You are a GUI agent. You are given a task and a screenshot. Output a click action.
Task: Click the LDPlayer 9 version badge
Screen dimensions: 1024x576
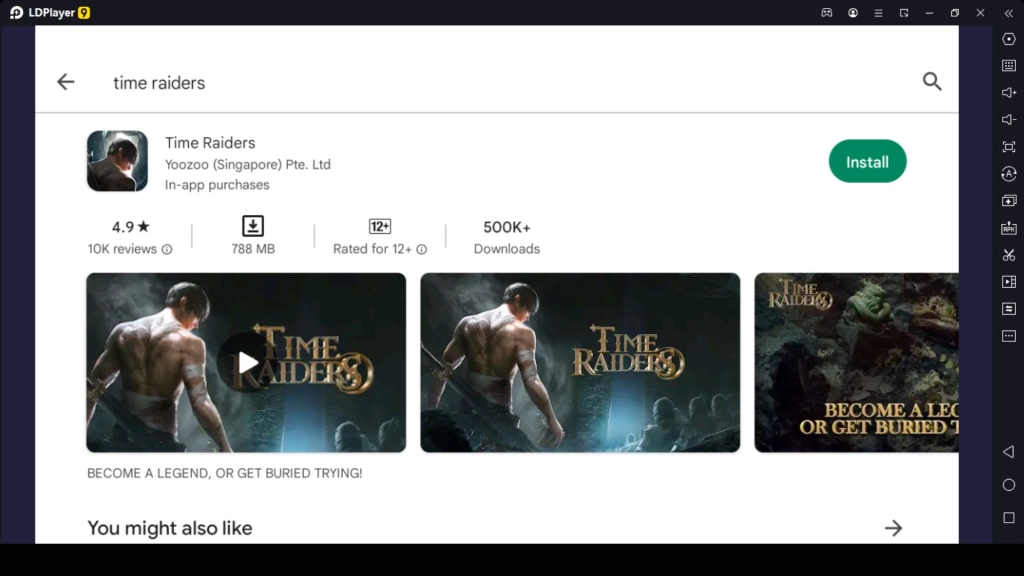point(84,12)
